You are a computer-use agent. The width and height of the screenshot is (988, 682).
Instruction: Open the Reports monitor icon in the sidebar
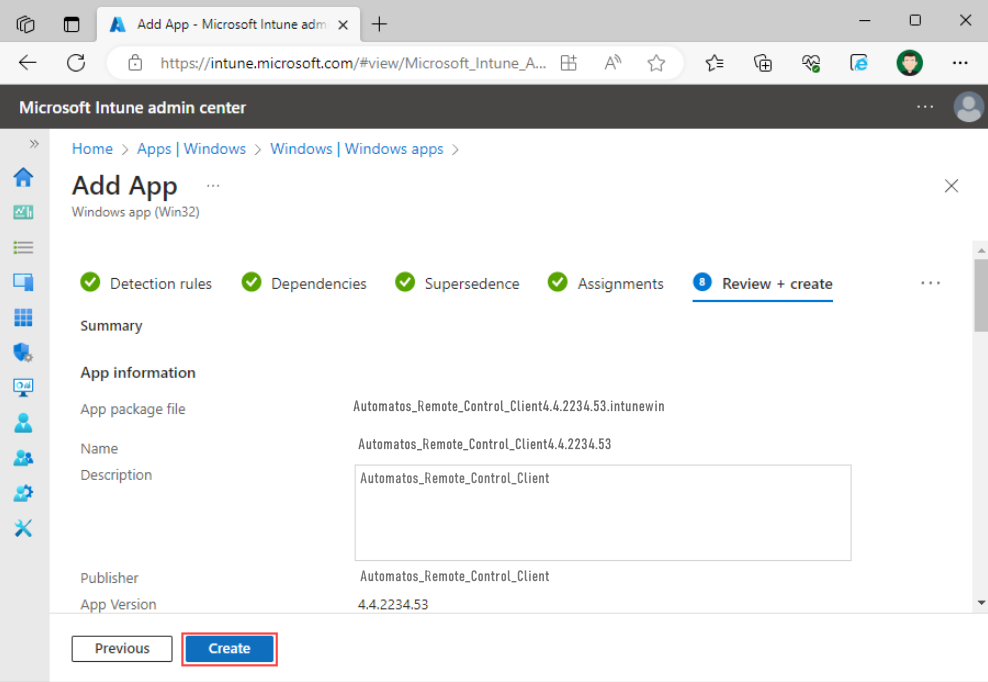point(23,387)
